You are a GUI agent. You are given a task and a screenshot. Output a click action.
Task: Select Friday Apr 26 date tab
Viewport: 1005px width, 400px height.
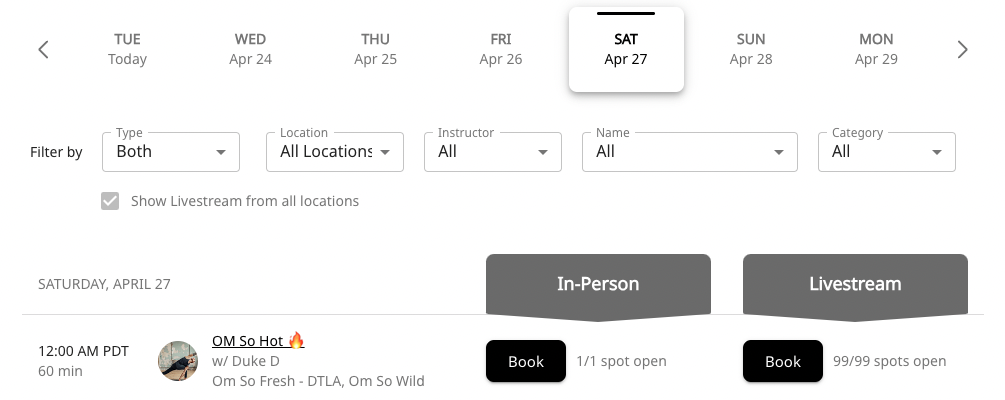tap(501, 49)
